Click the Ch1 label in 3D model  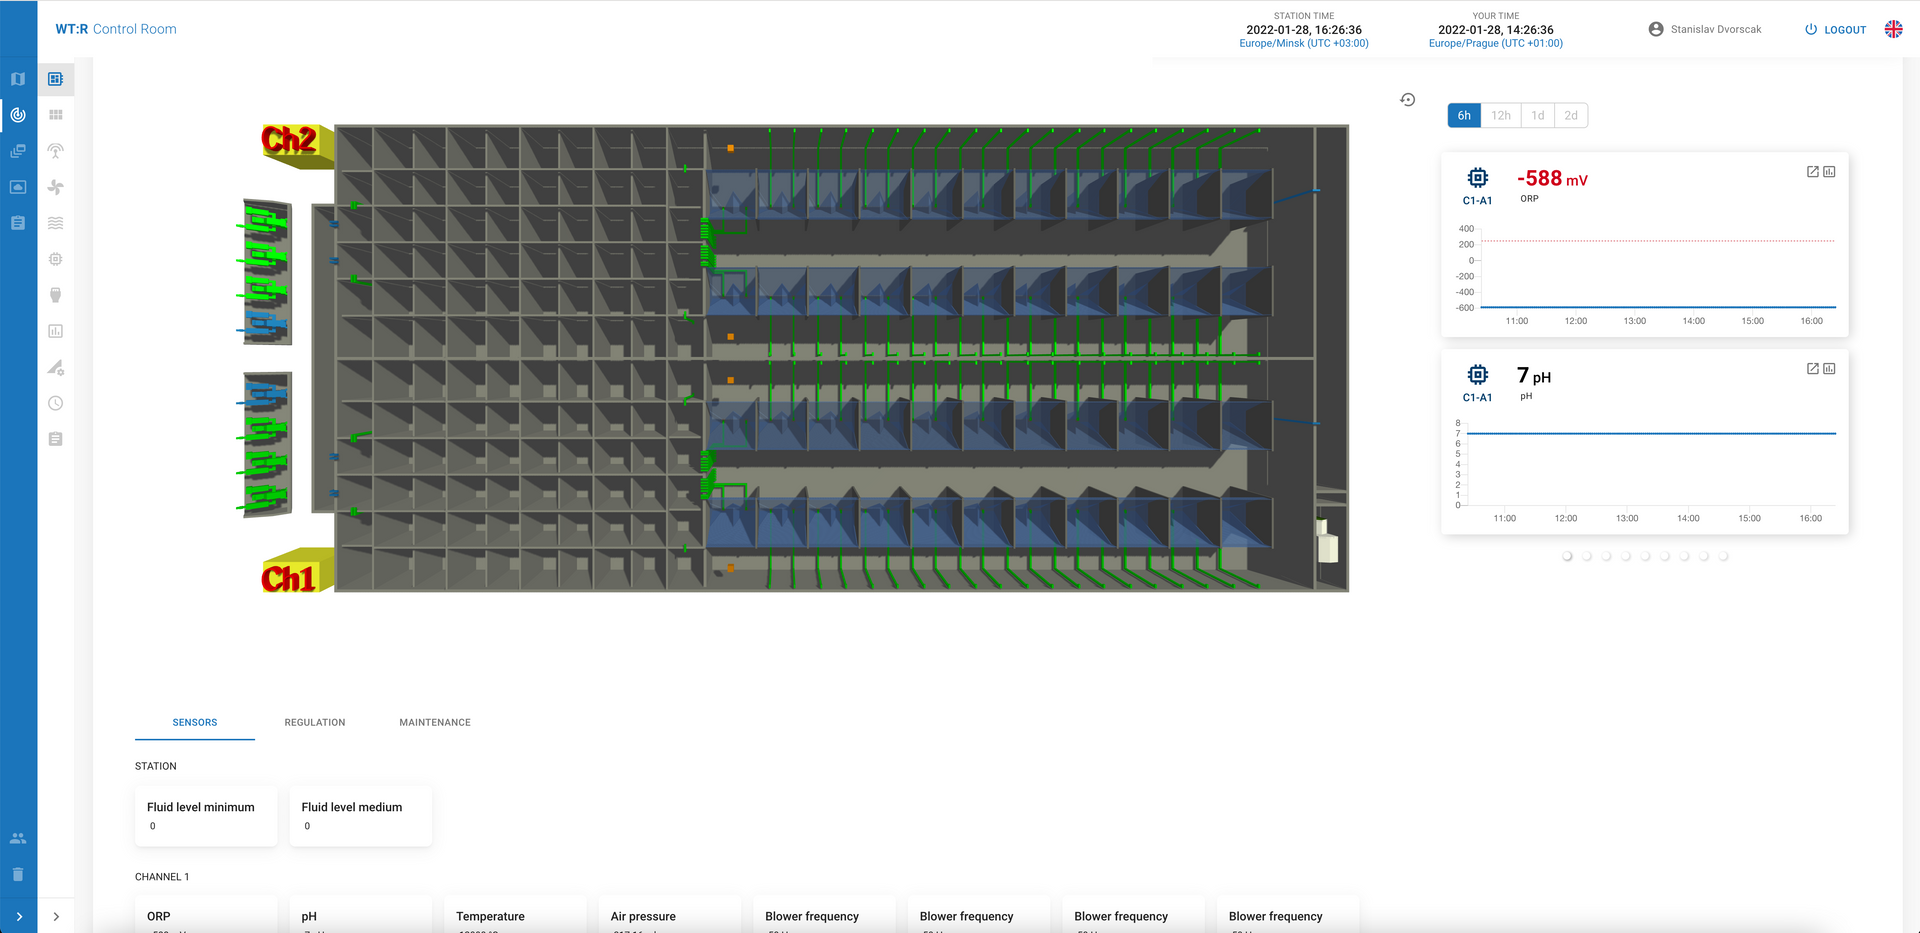point(289,578)
